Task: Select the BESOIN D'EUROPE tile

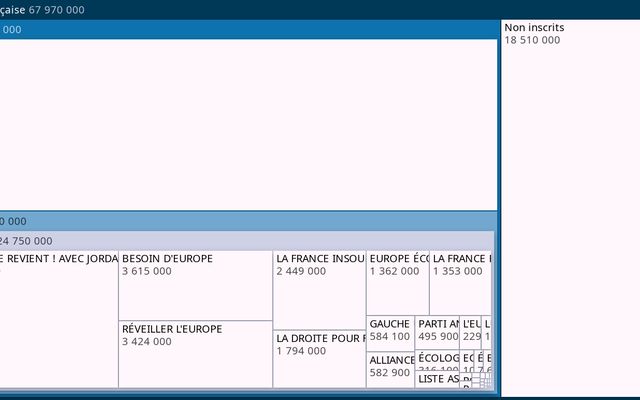Action: (195, 285)
